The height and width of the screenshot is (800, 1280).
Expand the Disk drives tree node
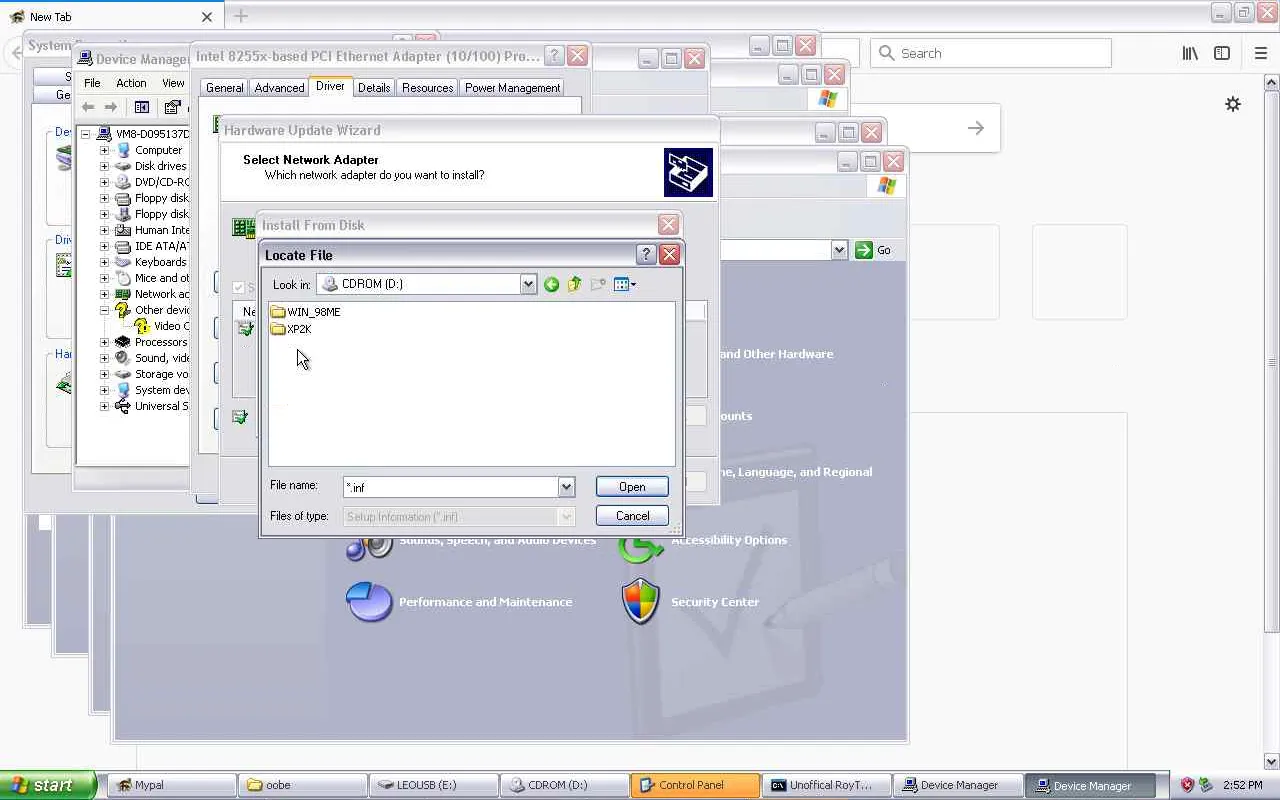click(104, 166)
